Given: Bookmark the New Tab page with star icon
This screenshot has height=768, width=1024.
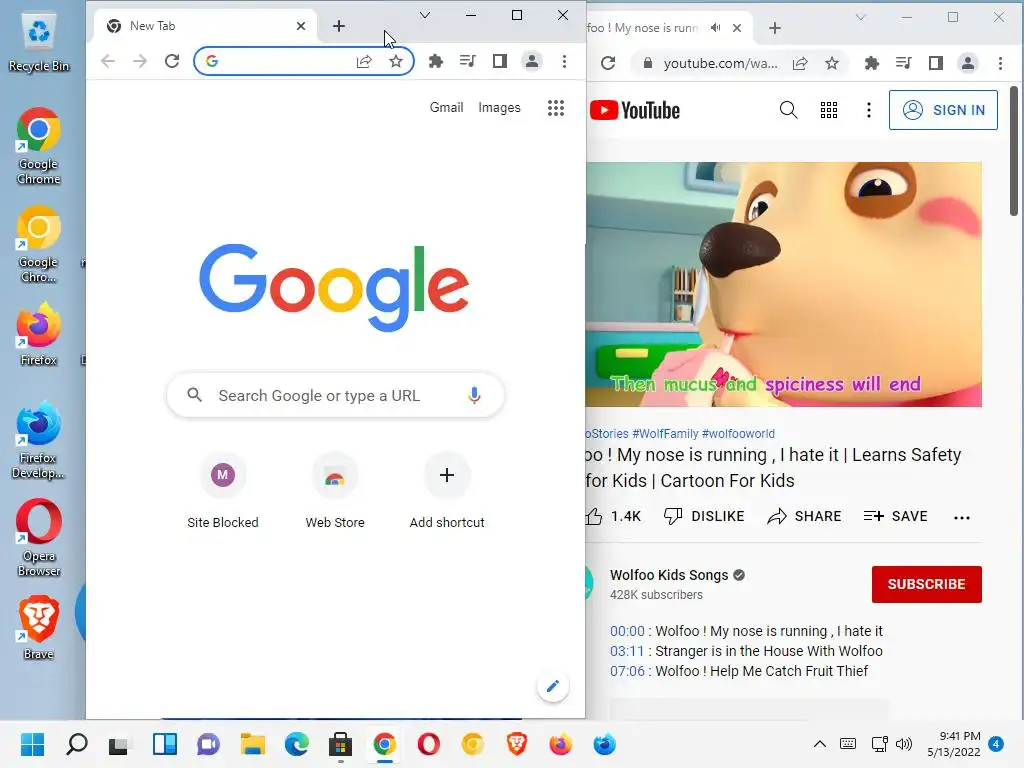Looking at the screenshot, I should (396, 61).
